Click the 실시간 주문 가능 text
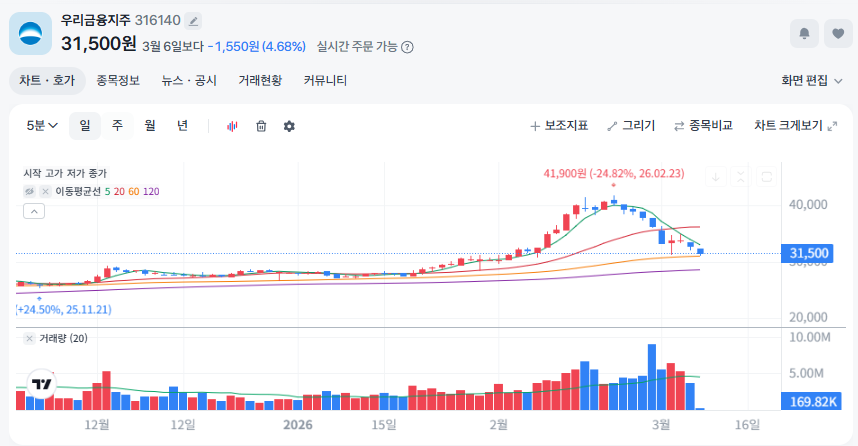The height and width of the screenshot is (446, 858). click(357, 47)
